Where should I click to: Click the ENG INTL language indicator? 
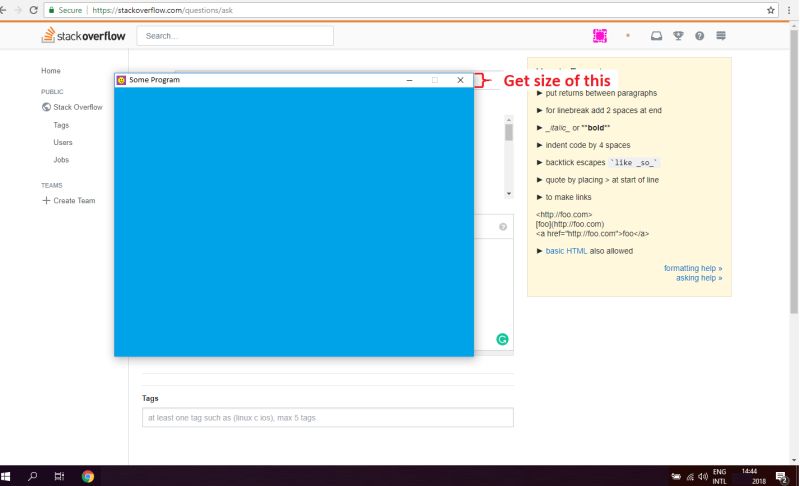tap(719, 476)
